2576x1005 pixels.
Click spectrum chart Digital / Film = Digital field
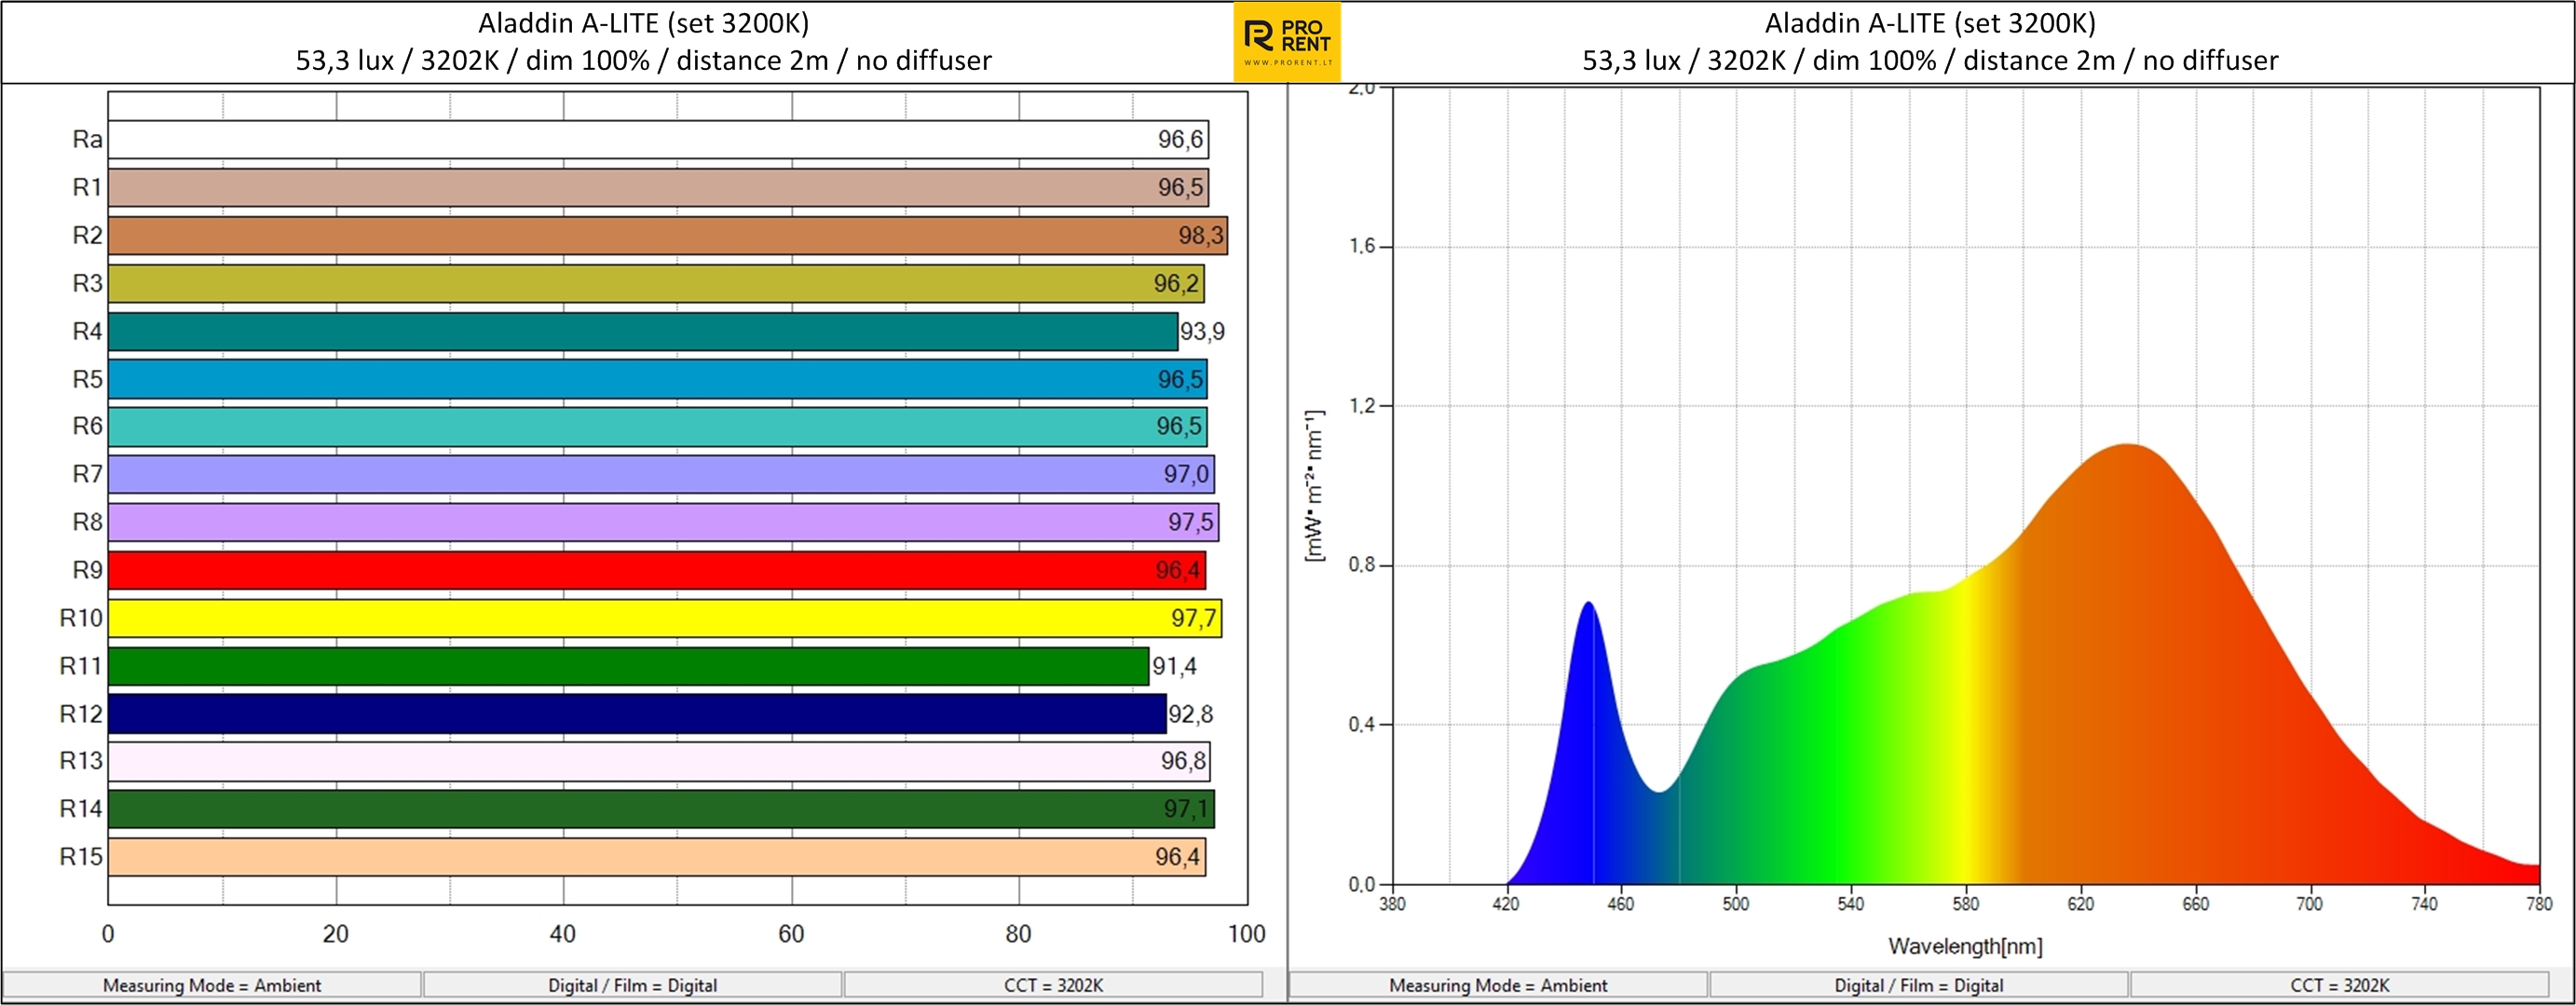tap(1919, 985)
